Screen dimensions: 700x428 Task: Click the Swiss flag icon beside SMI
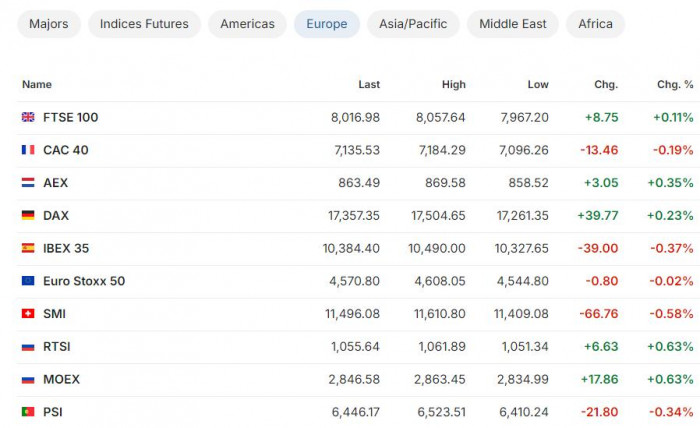(x=28, y=313)
